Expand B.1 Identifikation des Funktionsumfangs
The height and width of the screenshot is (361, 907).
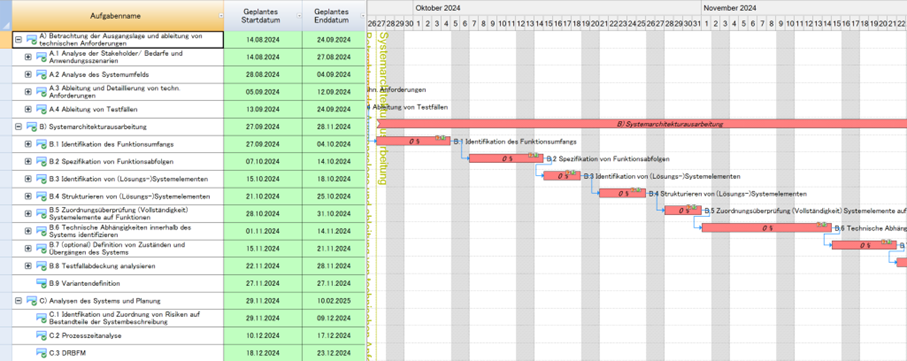(x=28, y=144)
